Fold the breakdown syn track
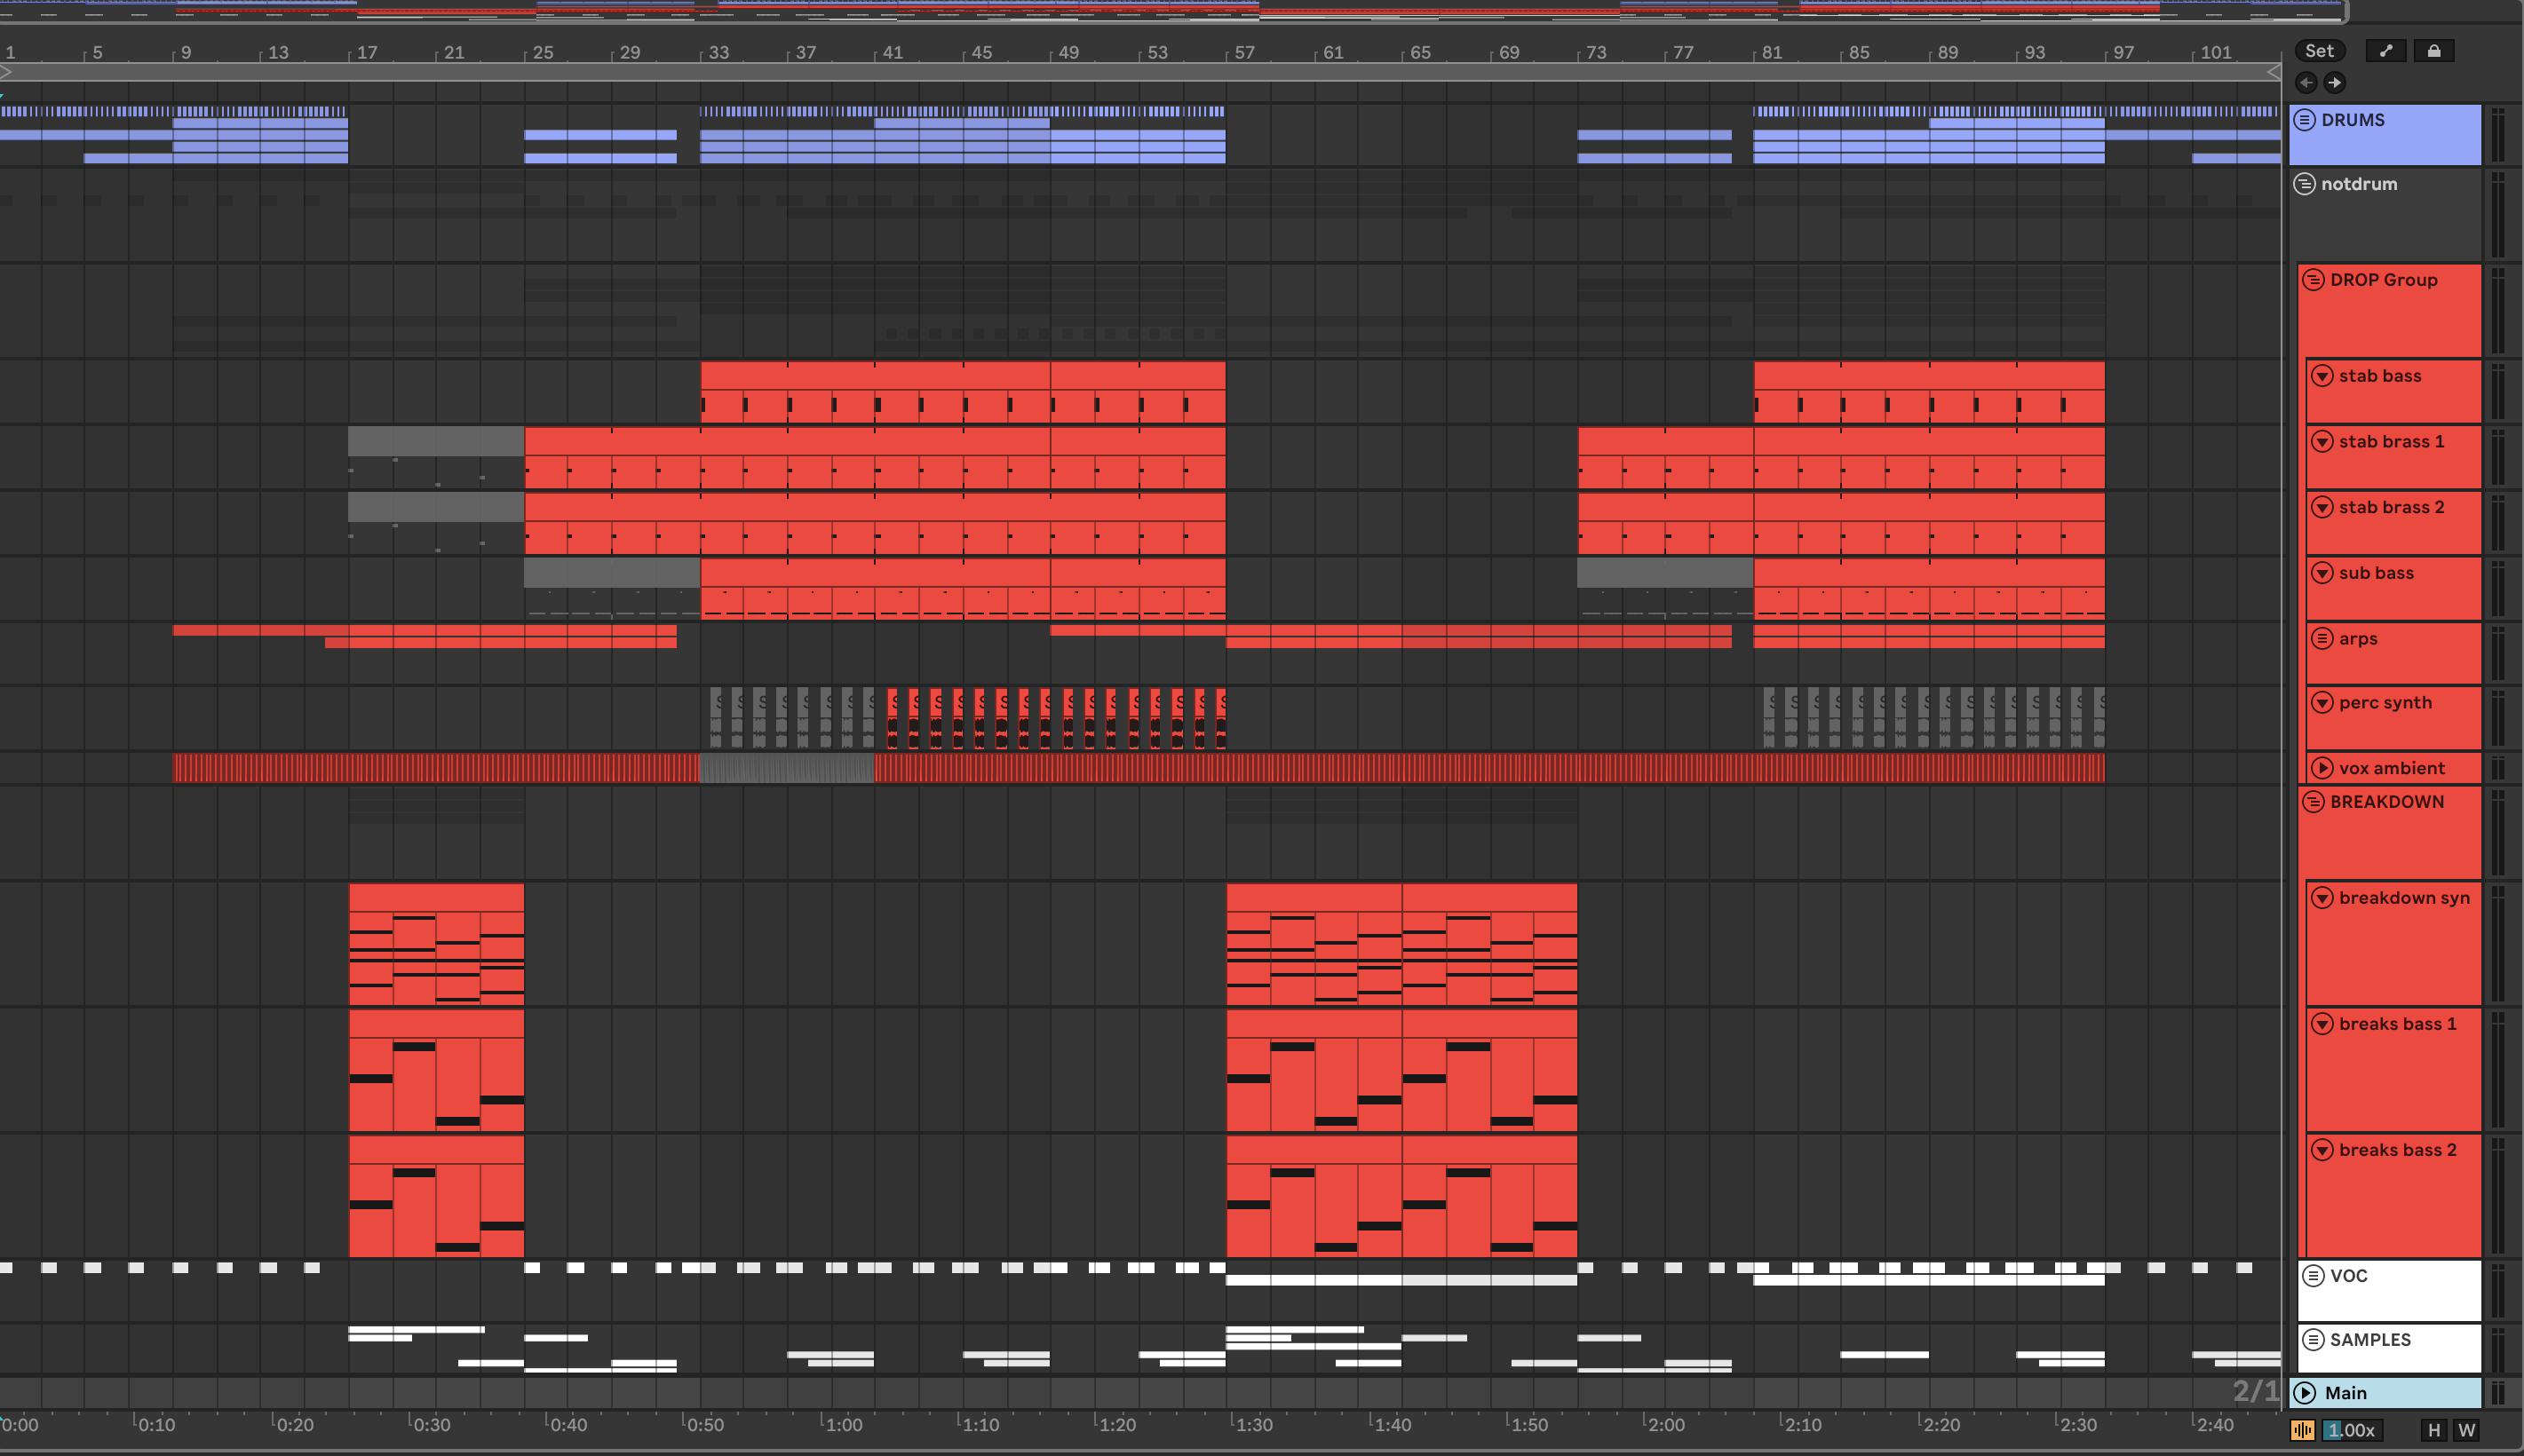The width and height of the screenshot is (2524, 1456). (x=2322, y=898)
